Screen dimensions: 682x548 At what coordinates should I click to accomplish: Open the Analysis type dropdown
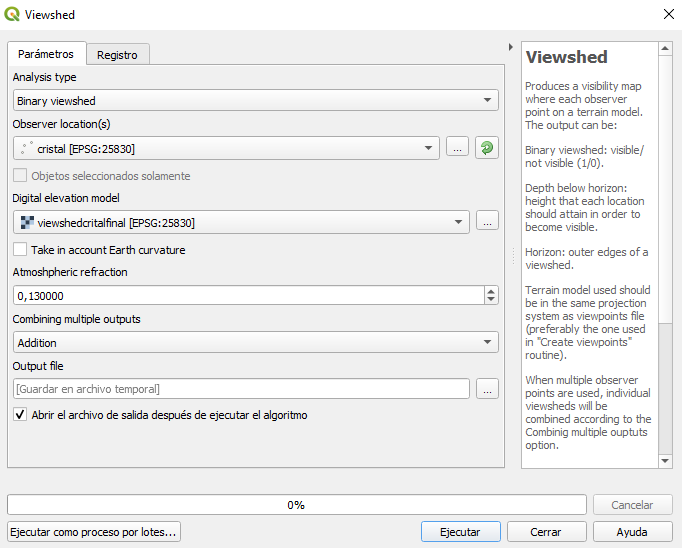click(256, 101)
